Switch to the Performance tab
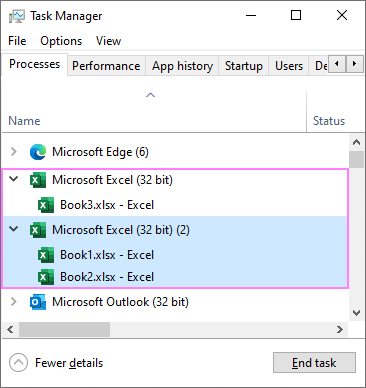The width and height of the screenshot is (366, 388). [106, 66]
